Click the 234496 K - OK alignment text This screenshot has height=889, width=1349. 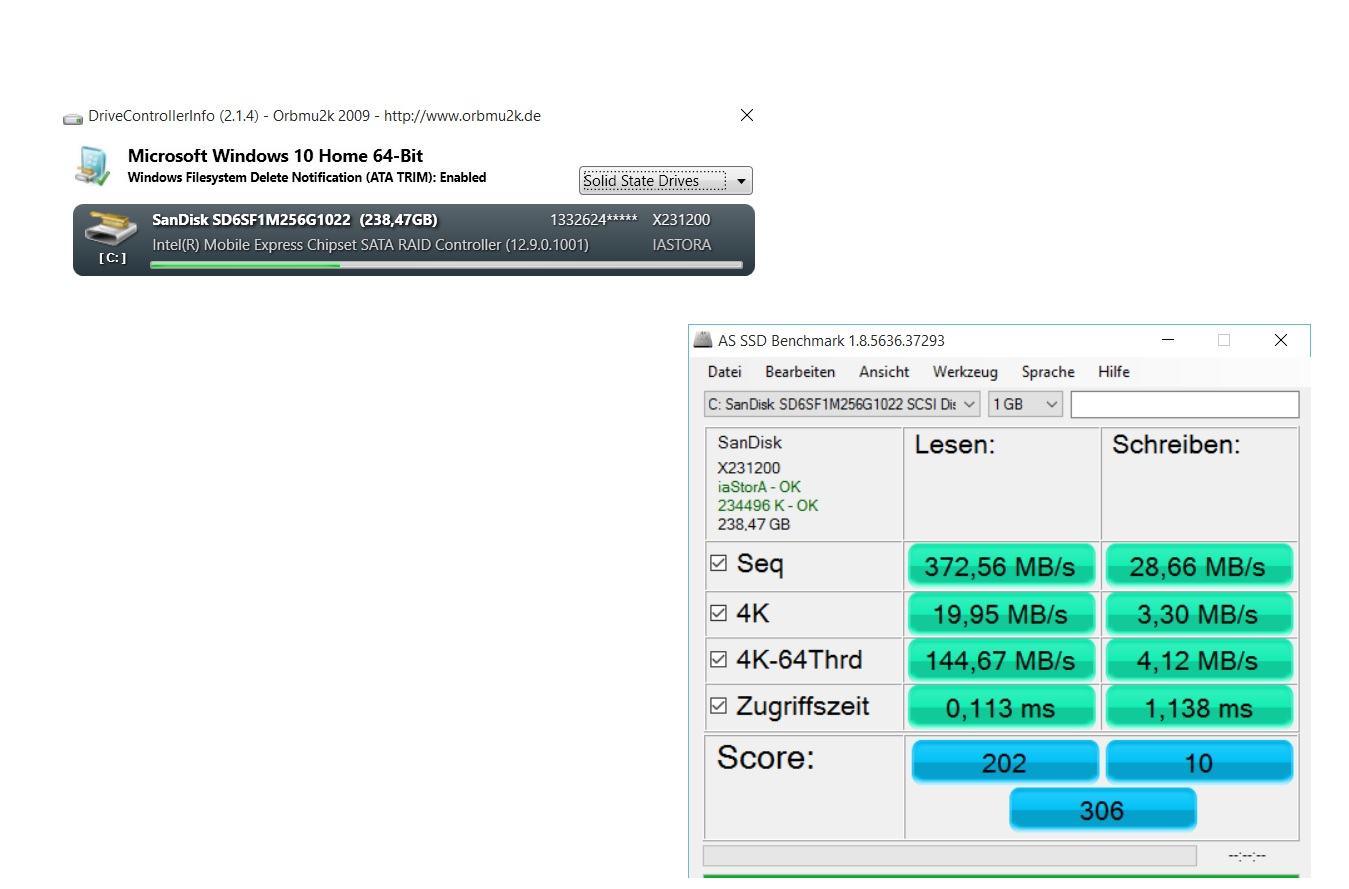pyautogui.click(x=767, y=505)
